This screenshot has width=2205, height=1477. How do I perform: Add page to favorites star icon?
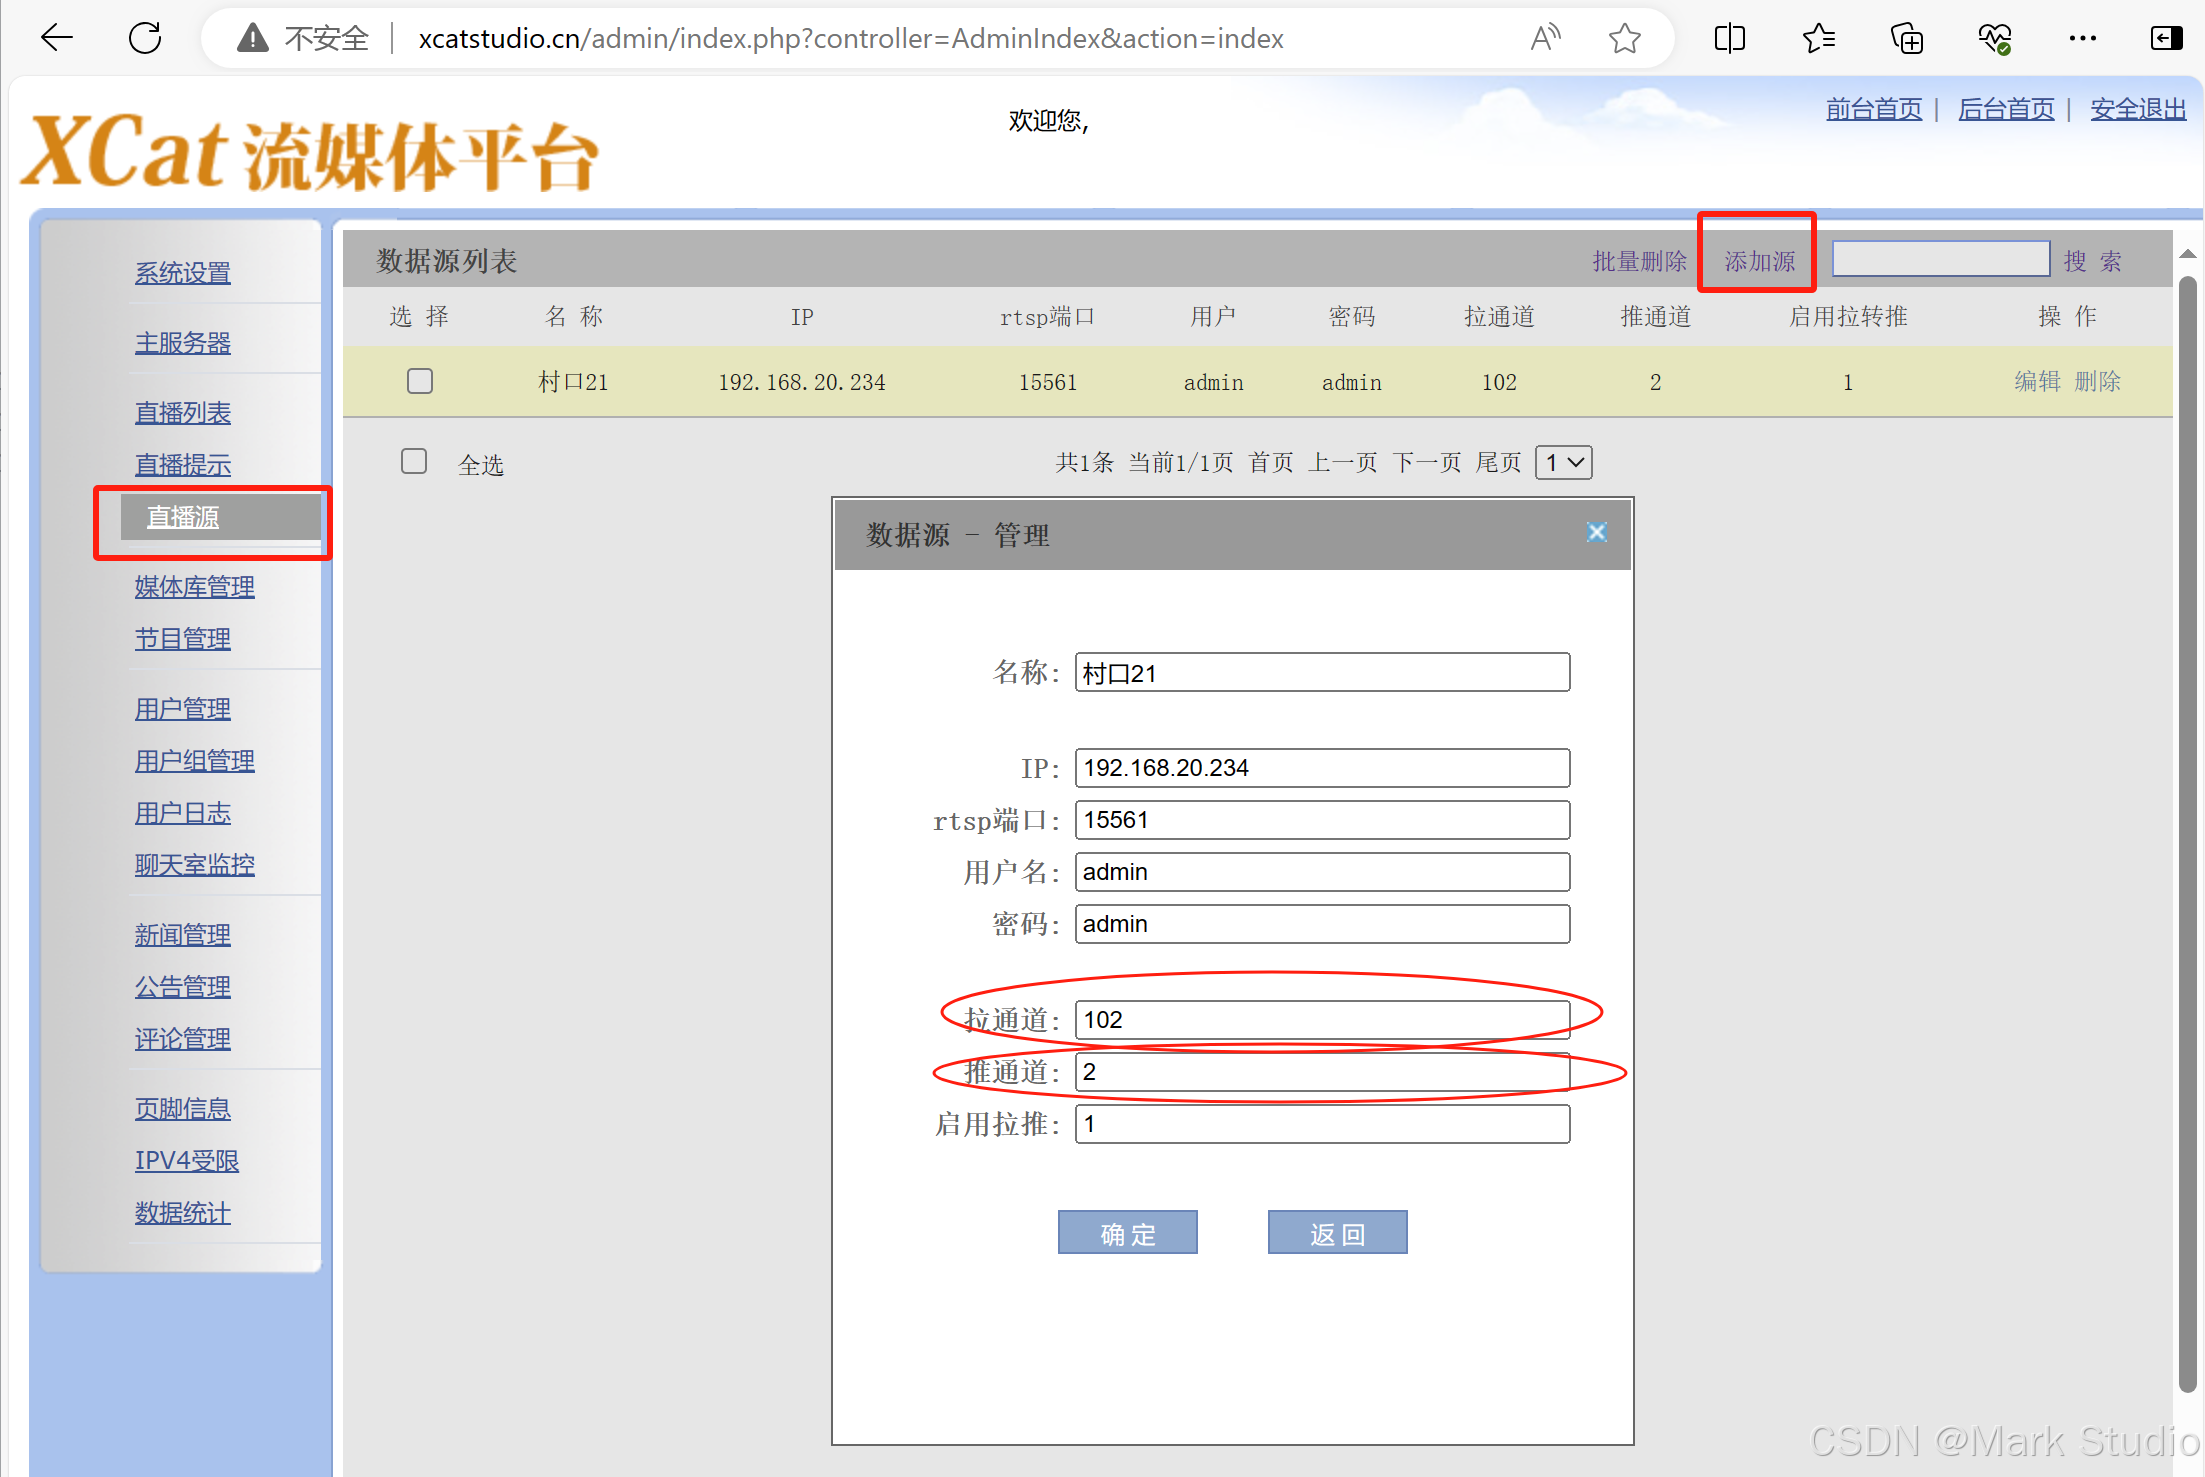(x=1625, y=38)
